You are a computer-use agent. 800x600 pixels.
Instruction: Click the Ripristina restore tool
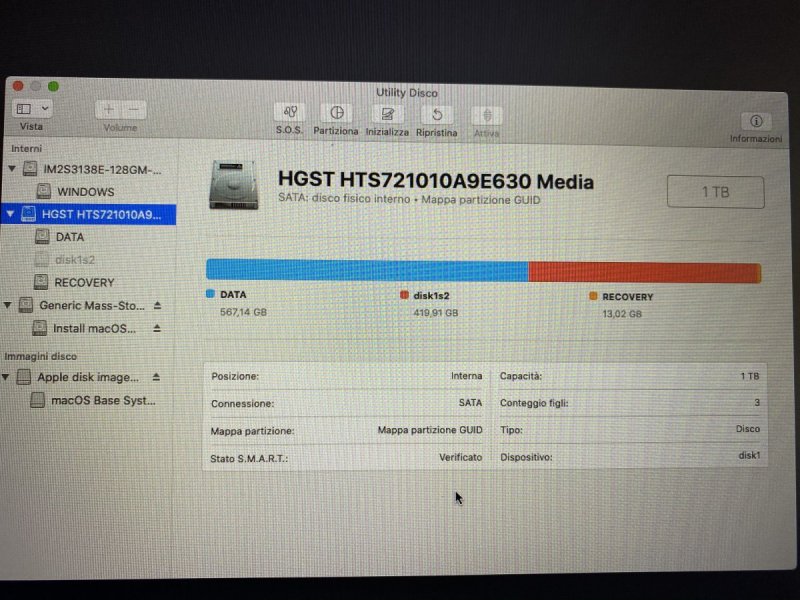[437, 114]
